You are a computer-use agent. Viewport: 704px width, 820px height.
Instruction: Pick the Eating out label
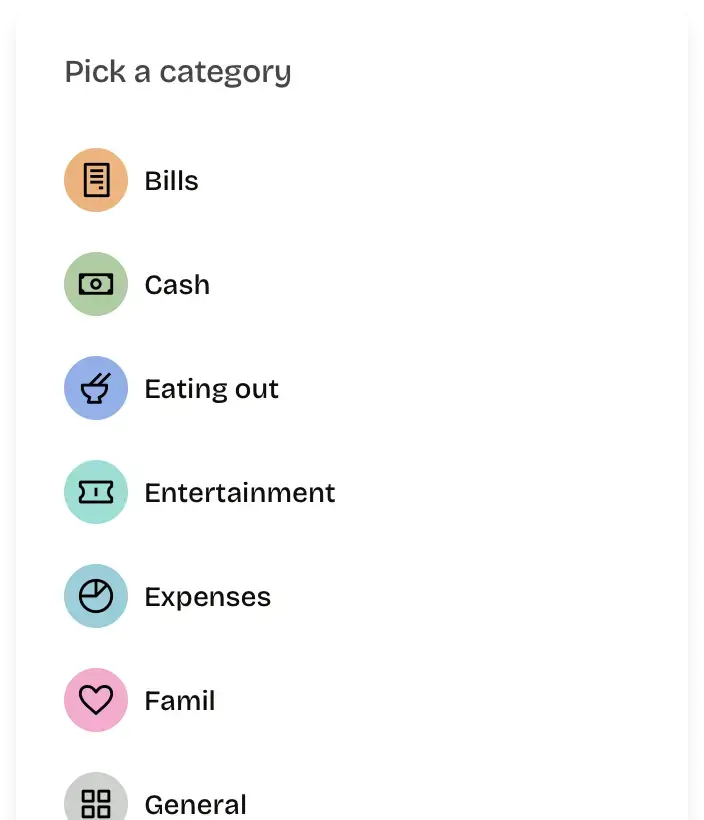[x=211, y=389]
